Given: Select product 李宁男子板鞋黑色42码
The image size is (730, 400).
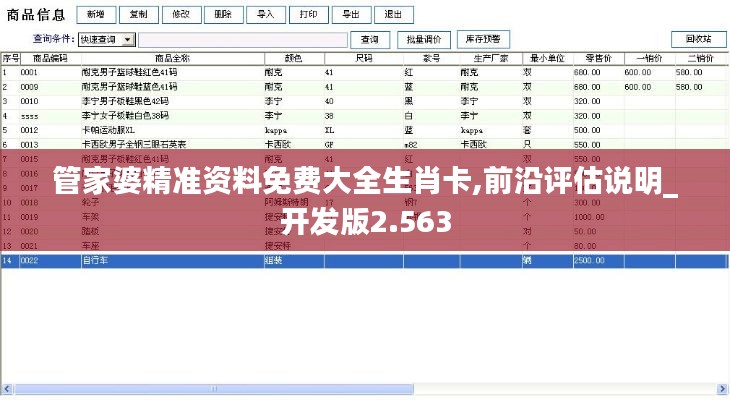Looking at the screenshot, I should 125,102.
